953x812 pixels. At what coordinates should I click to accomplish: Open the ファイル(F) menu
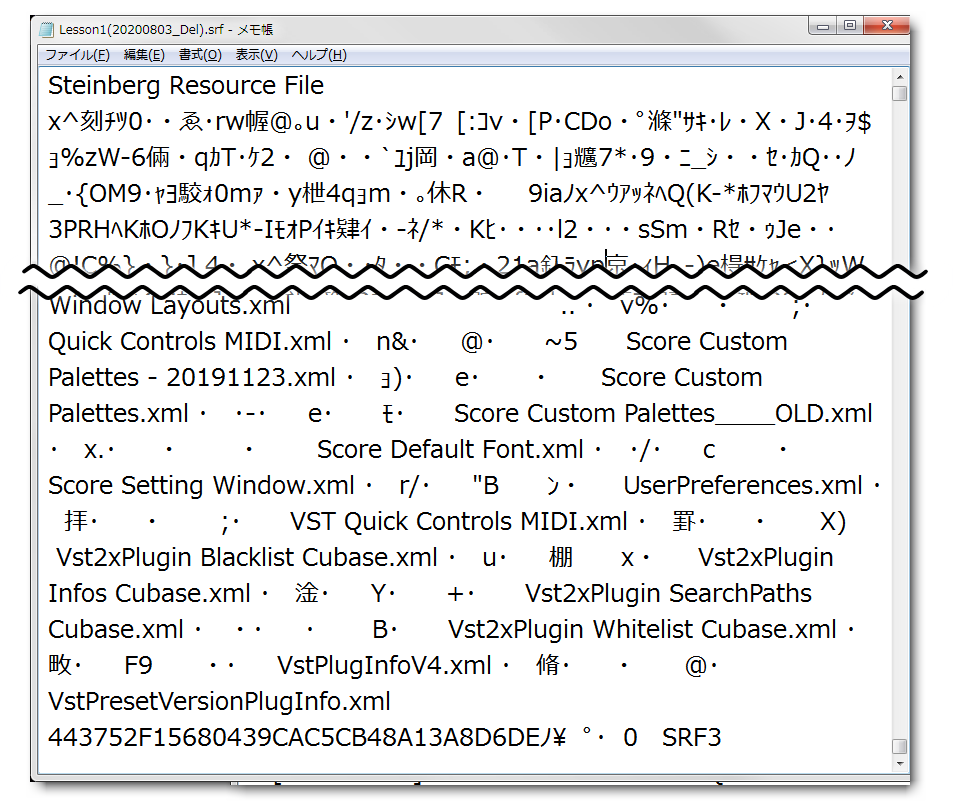(x=77, y=55)
